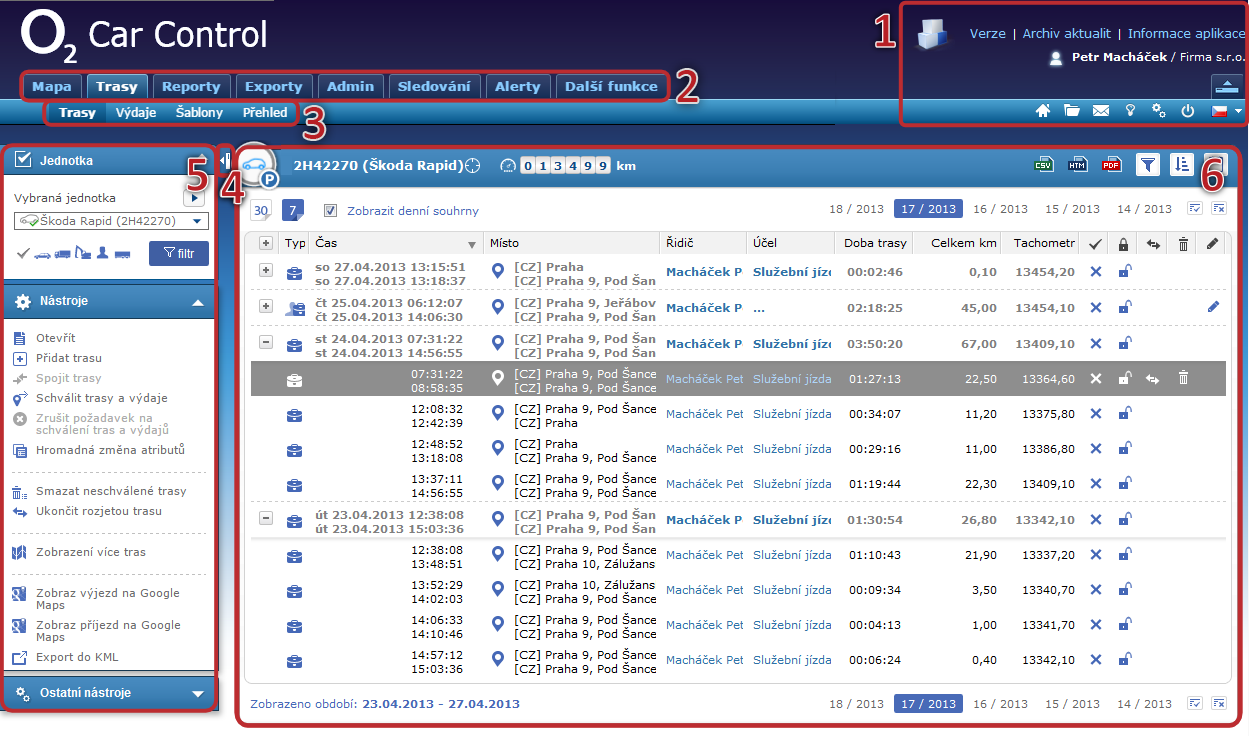Click the power logout icon

1188,111
